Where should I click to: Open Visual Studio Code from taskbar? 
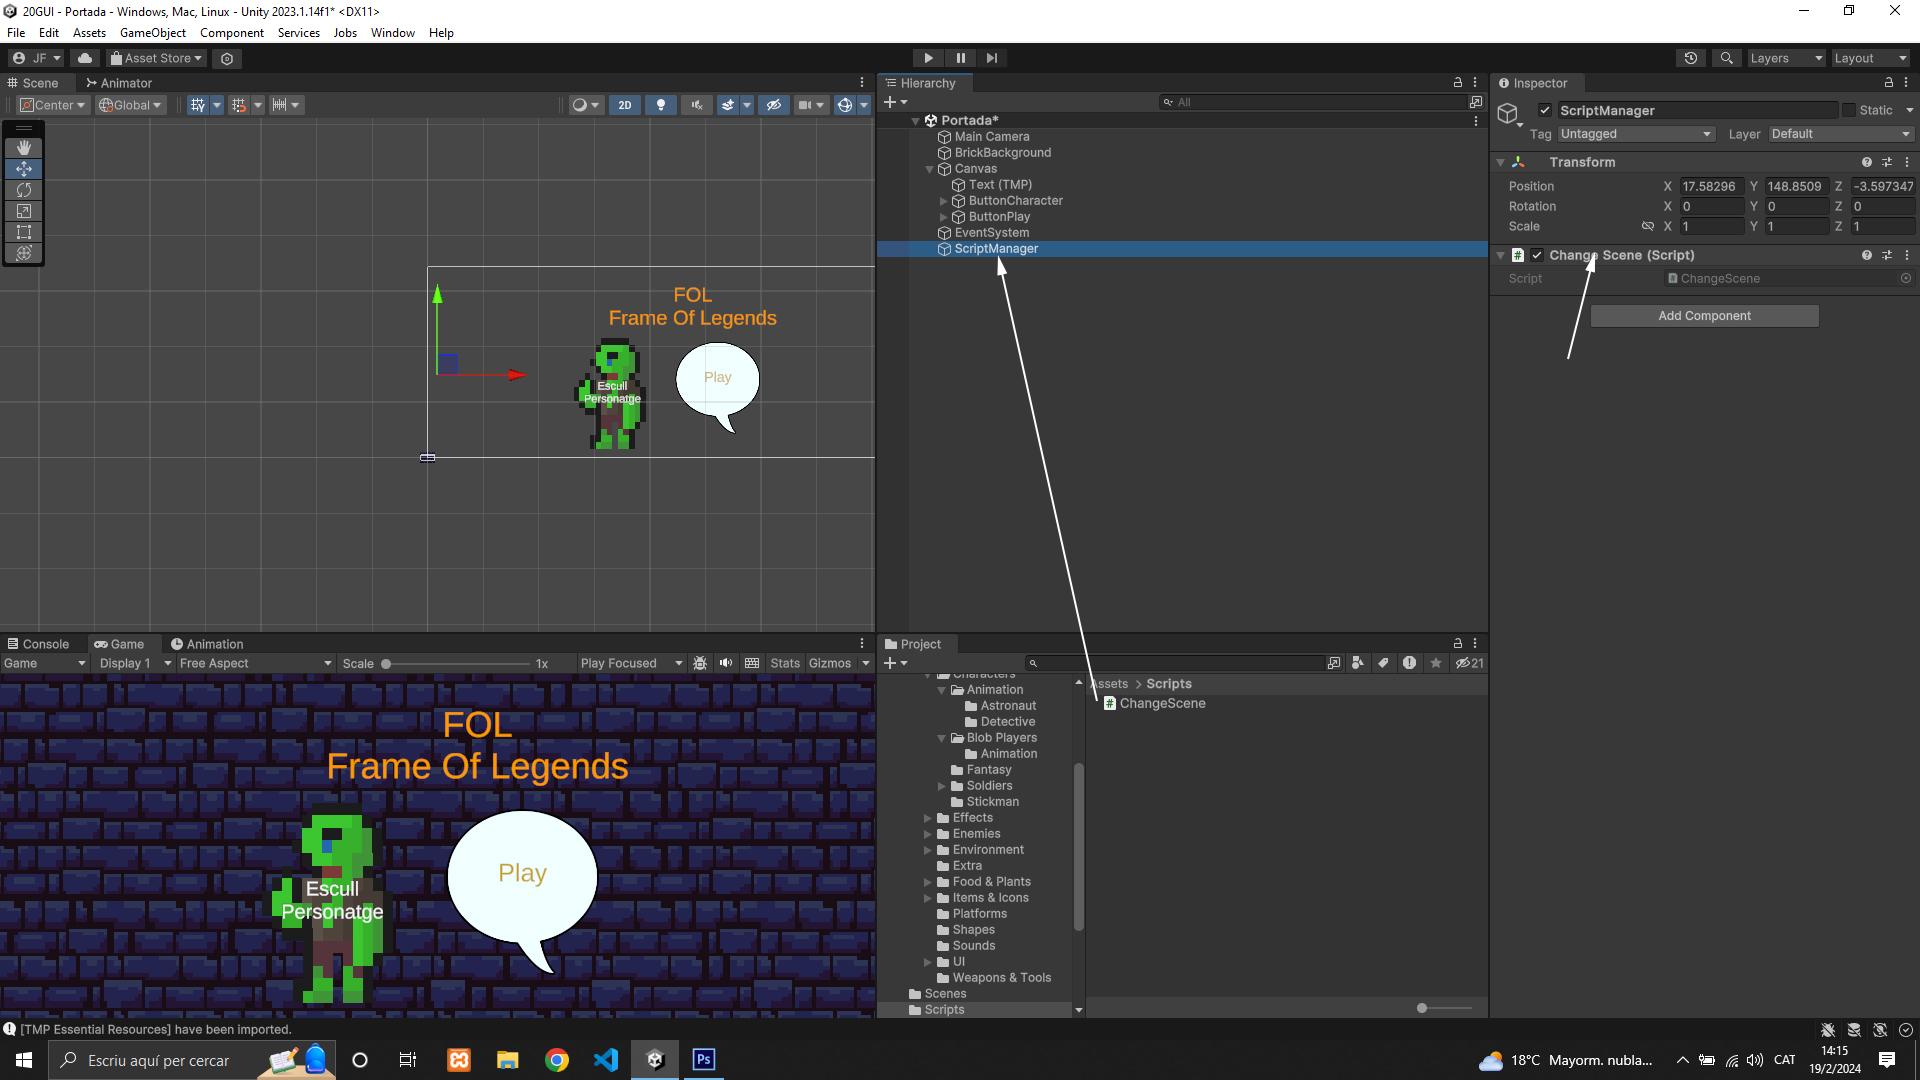click(606, 1060)
